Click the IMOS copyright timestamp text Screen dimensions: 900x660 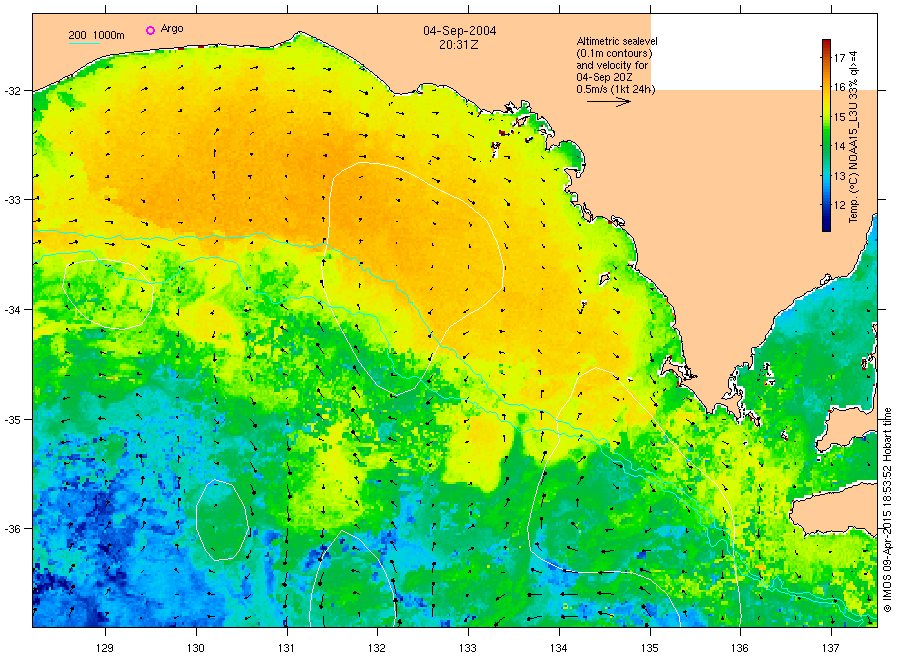(887, 510)
